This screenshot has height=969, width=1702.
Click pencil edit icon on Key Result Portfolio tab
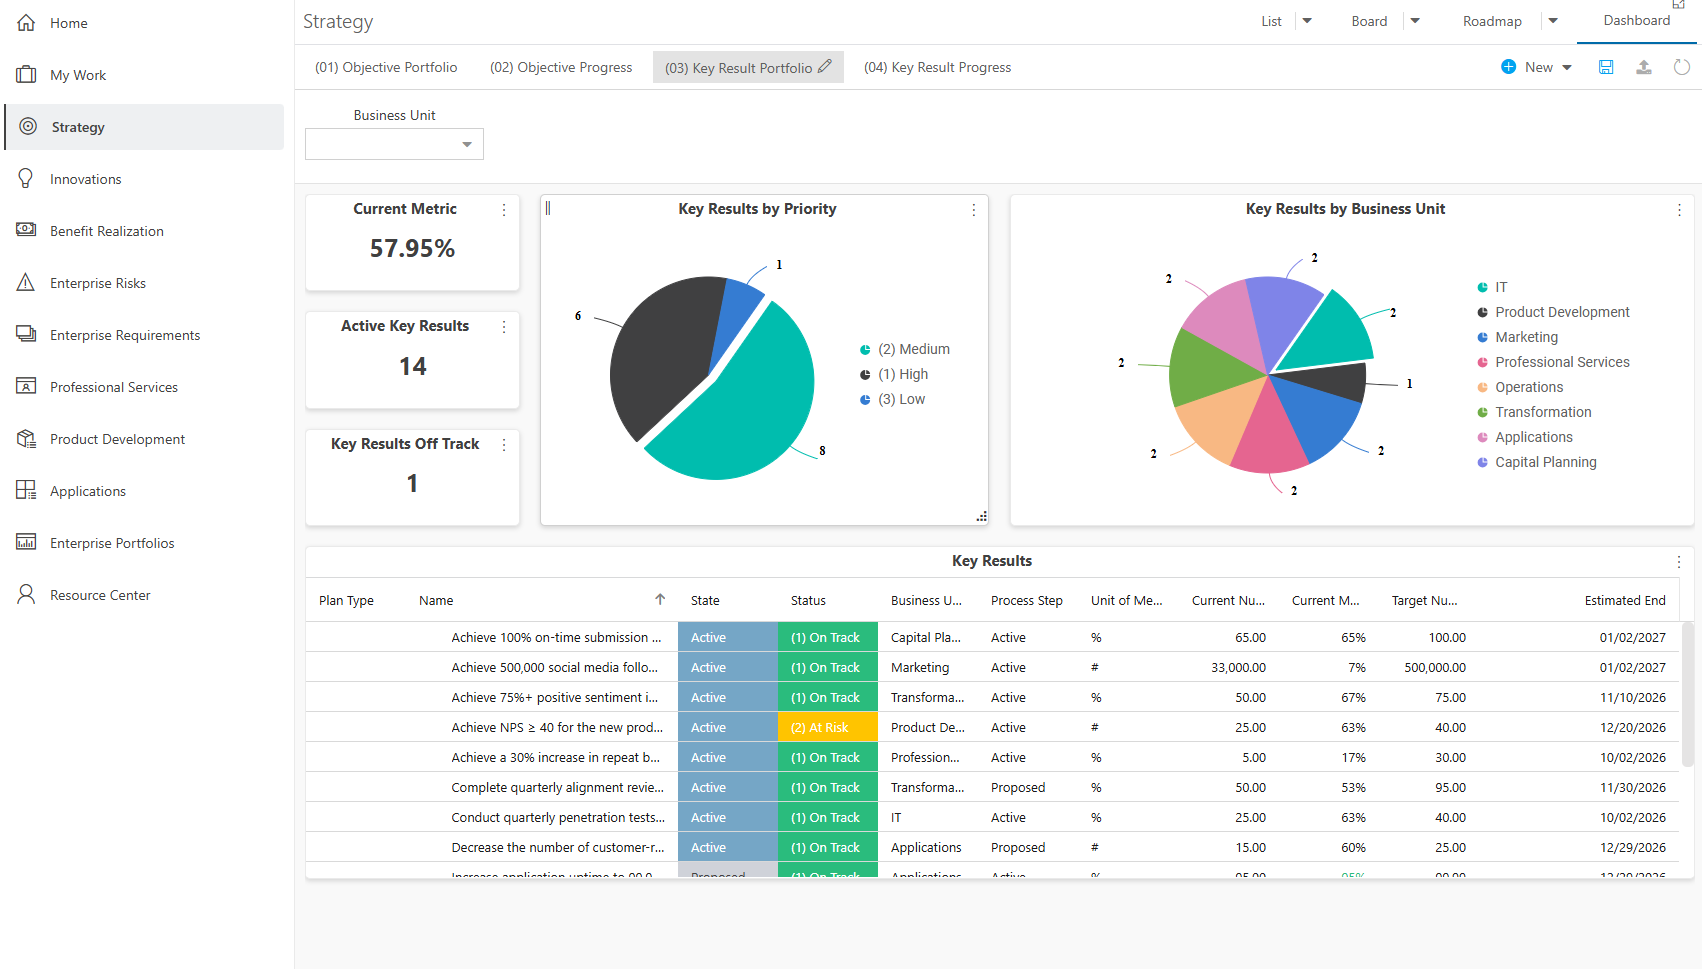tap(825, 66)
